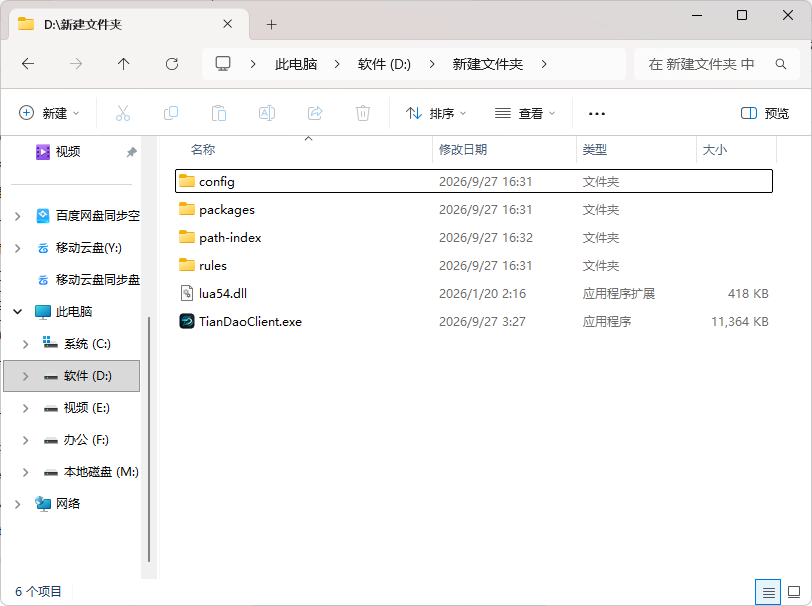Open chevron after 新建文件夹 in address bar

(x=544, y=64)
